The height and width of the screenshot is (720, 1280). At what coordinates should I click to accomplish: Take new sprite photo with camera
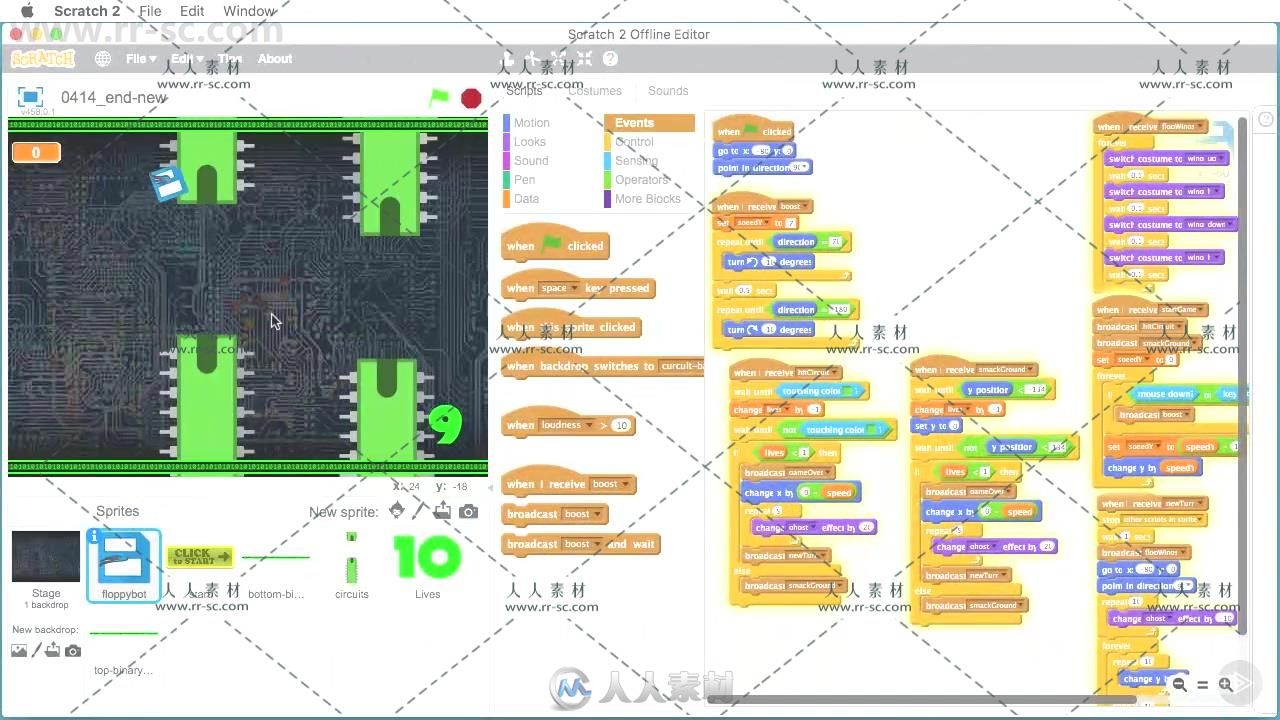468,512
